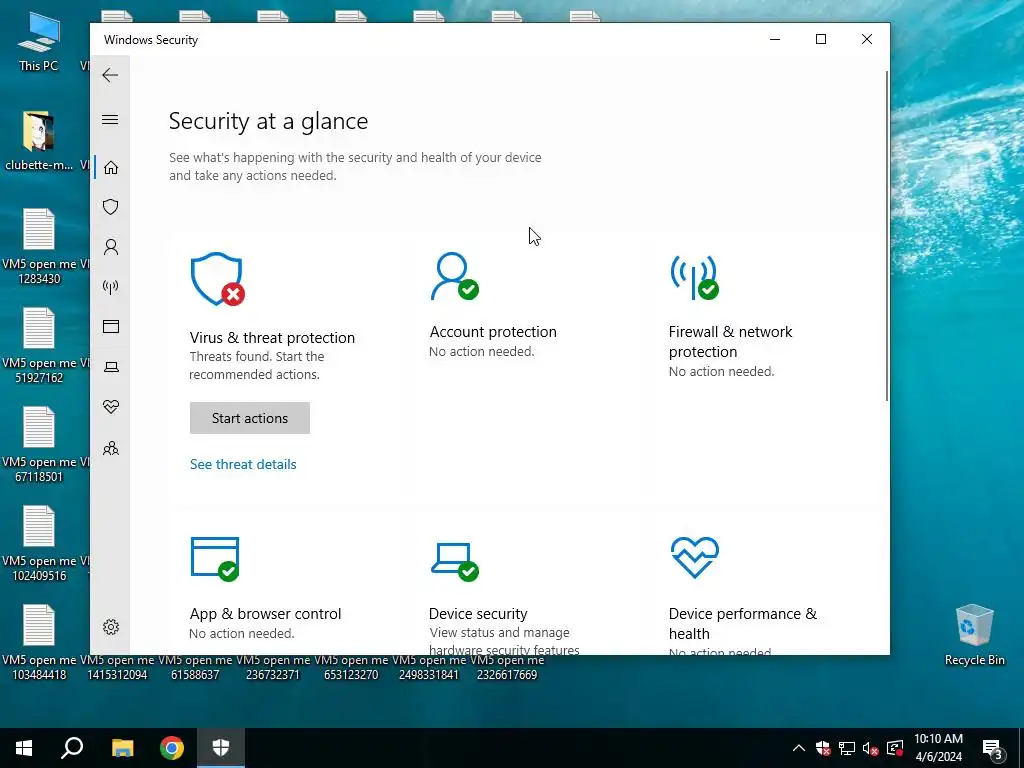1024x768 pixels.
Task: Select desktop file VM5 open me 51927162
Action: click(x=39, y=345)
